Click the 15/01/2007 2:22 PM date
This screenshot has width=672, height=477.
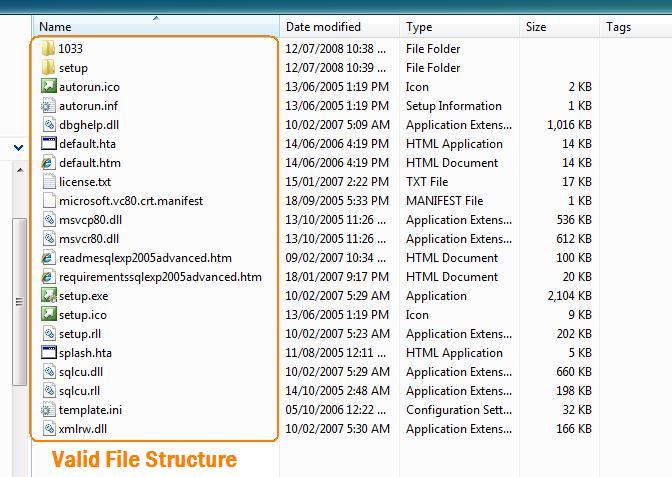(337, 182)
